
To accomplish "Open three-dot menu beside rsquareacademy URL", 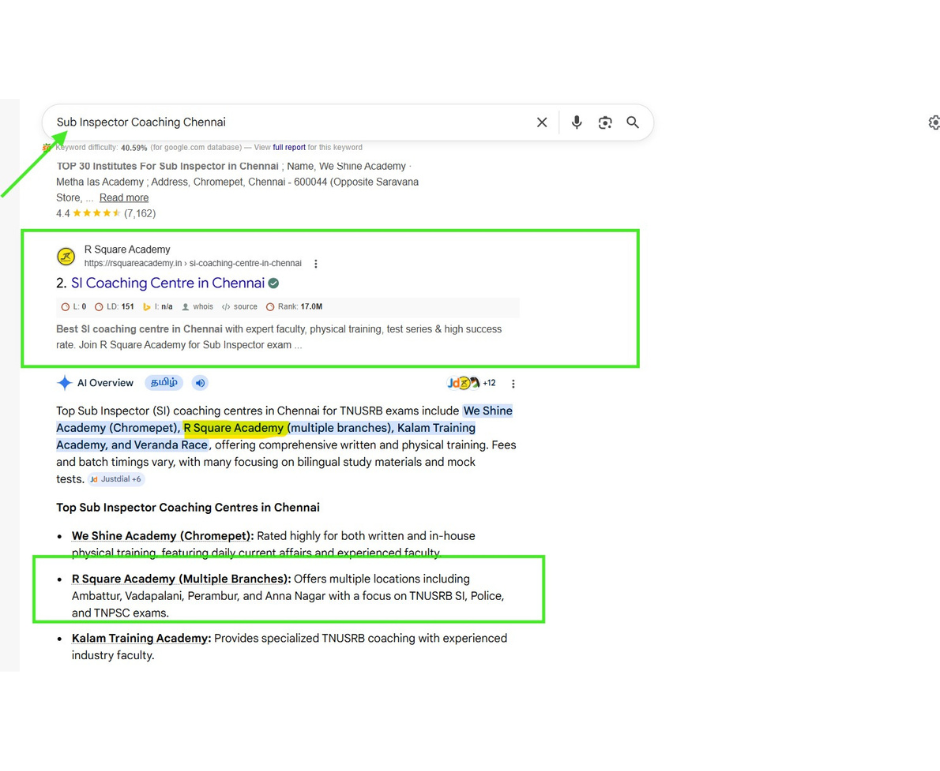I will point(316,263).
